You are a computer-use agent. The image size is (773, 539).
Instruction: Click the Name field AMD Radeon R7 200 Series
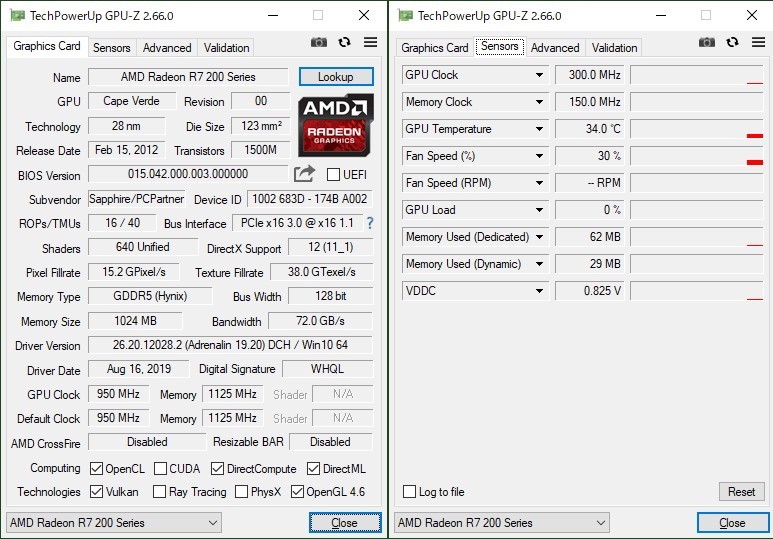(188, 77)
